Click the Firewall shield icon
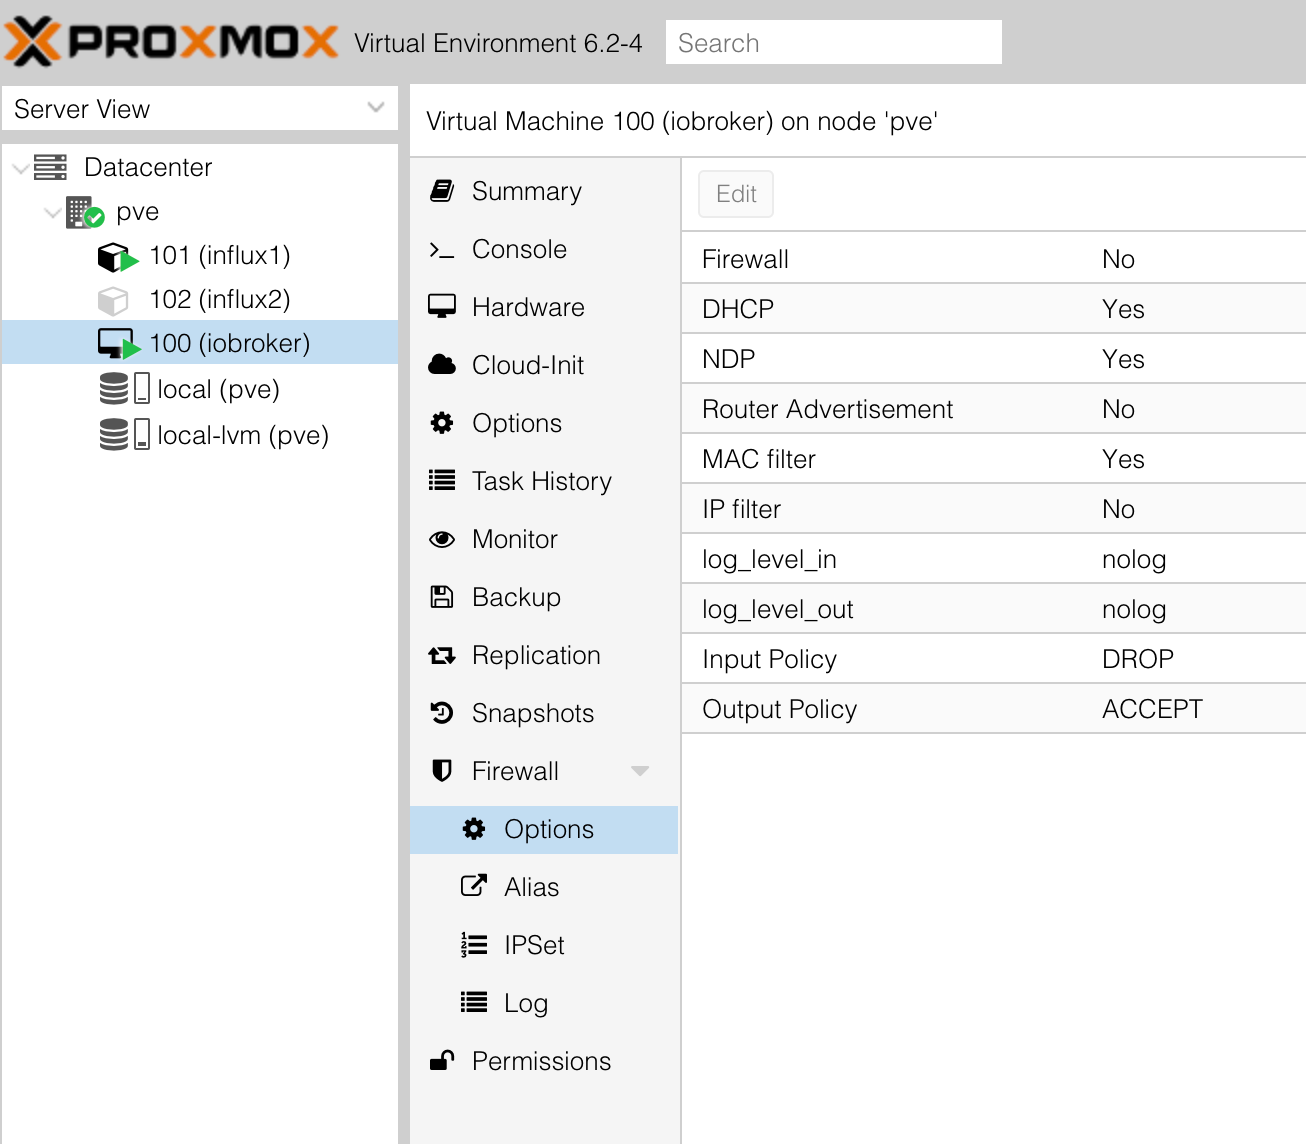 [x=442, y=771]
